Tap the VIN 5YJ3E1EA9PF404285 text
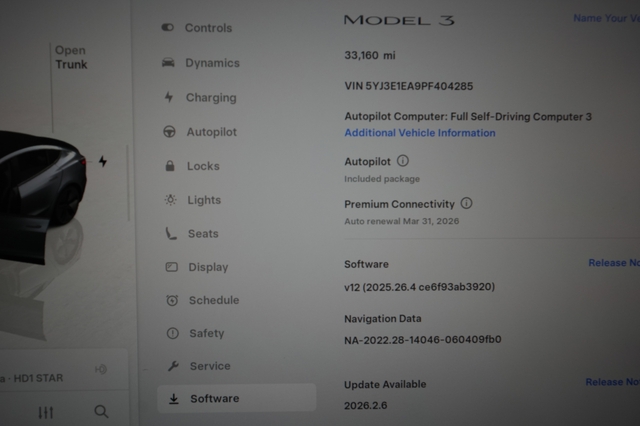The height and width of the screenshot is (426, 640). coord(409,86)
